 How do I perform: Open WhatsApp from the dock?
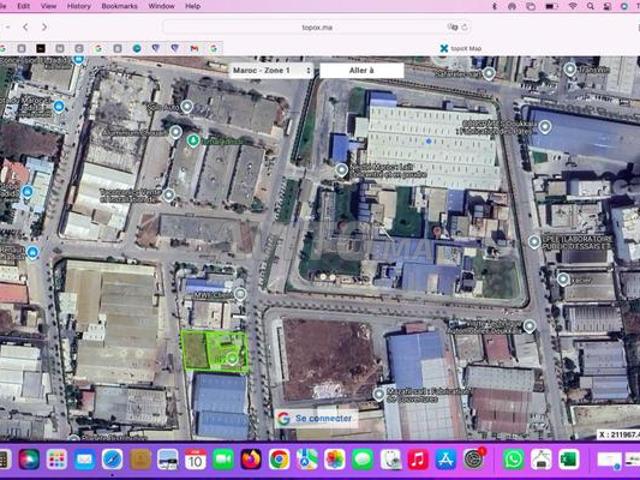(513, 459)
